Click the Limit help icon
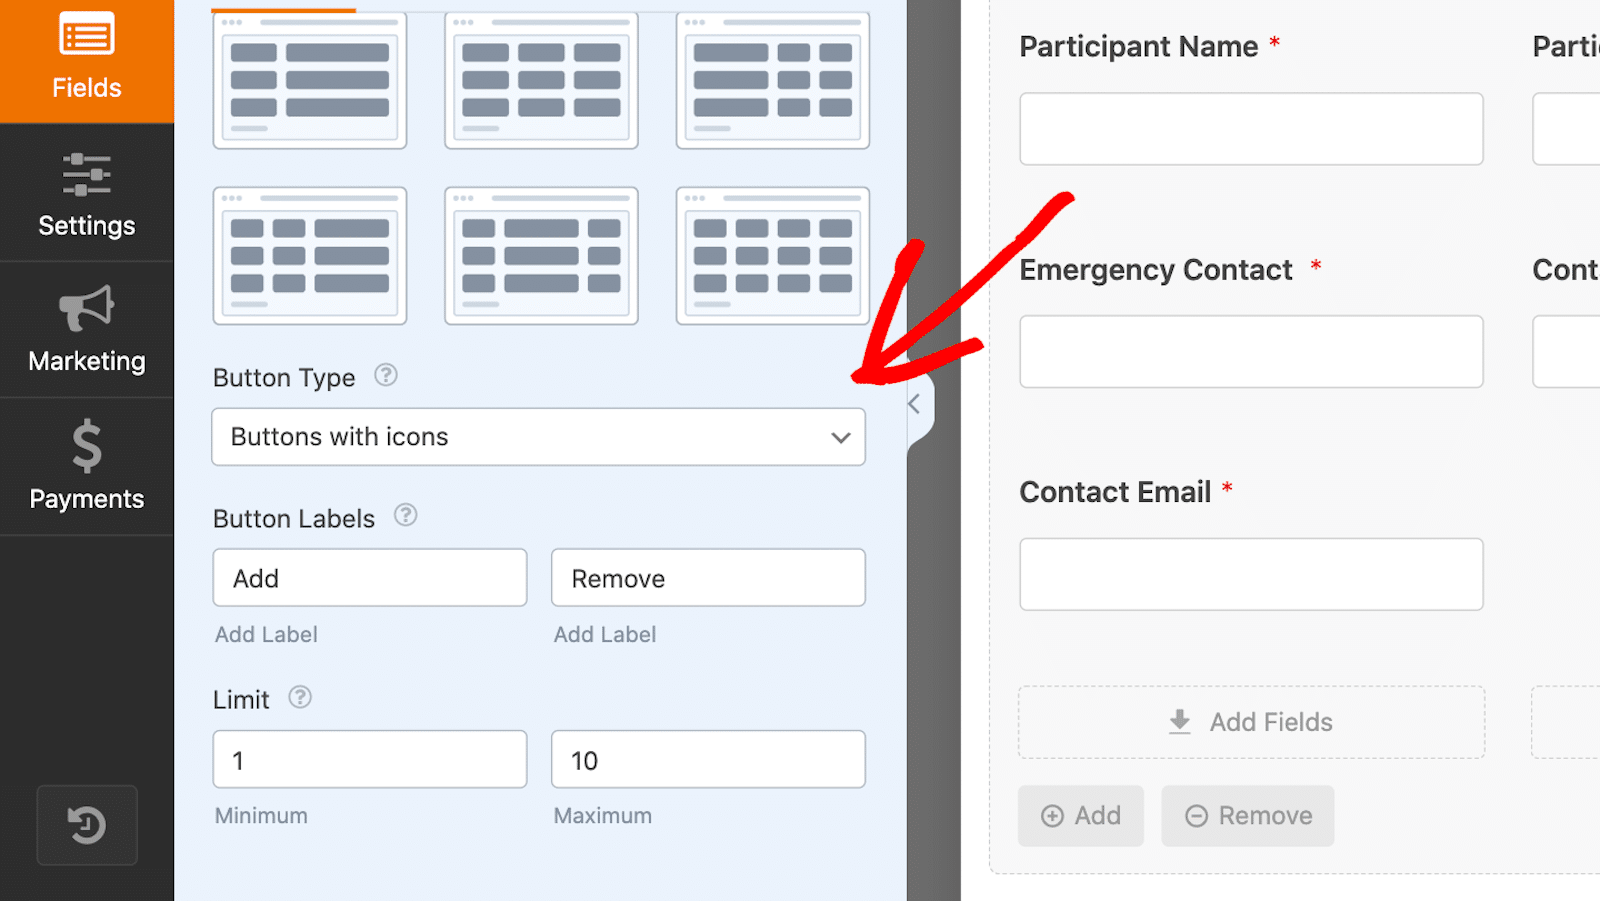 (300, 697)
